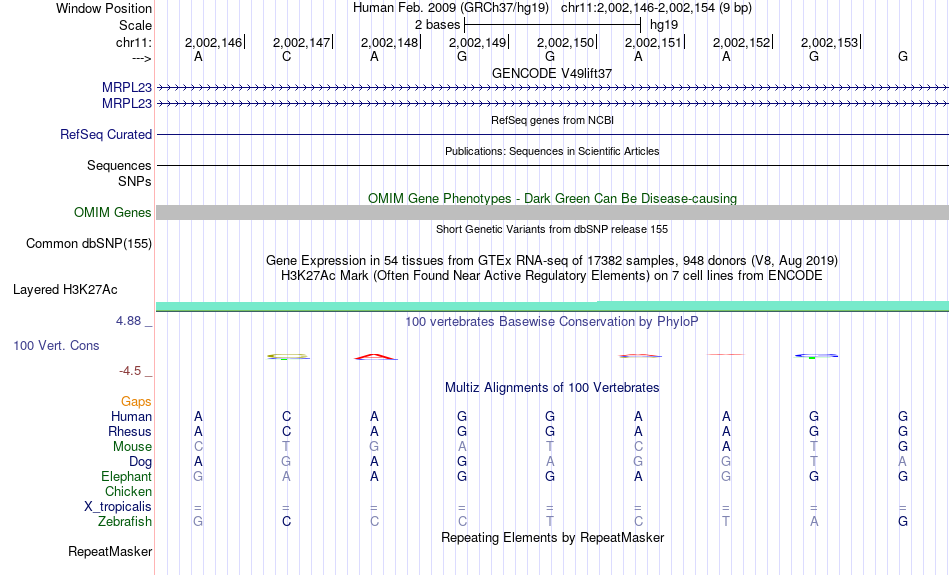
Task: Click the SNPs track label
Action: tap(135, 181)
